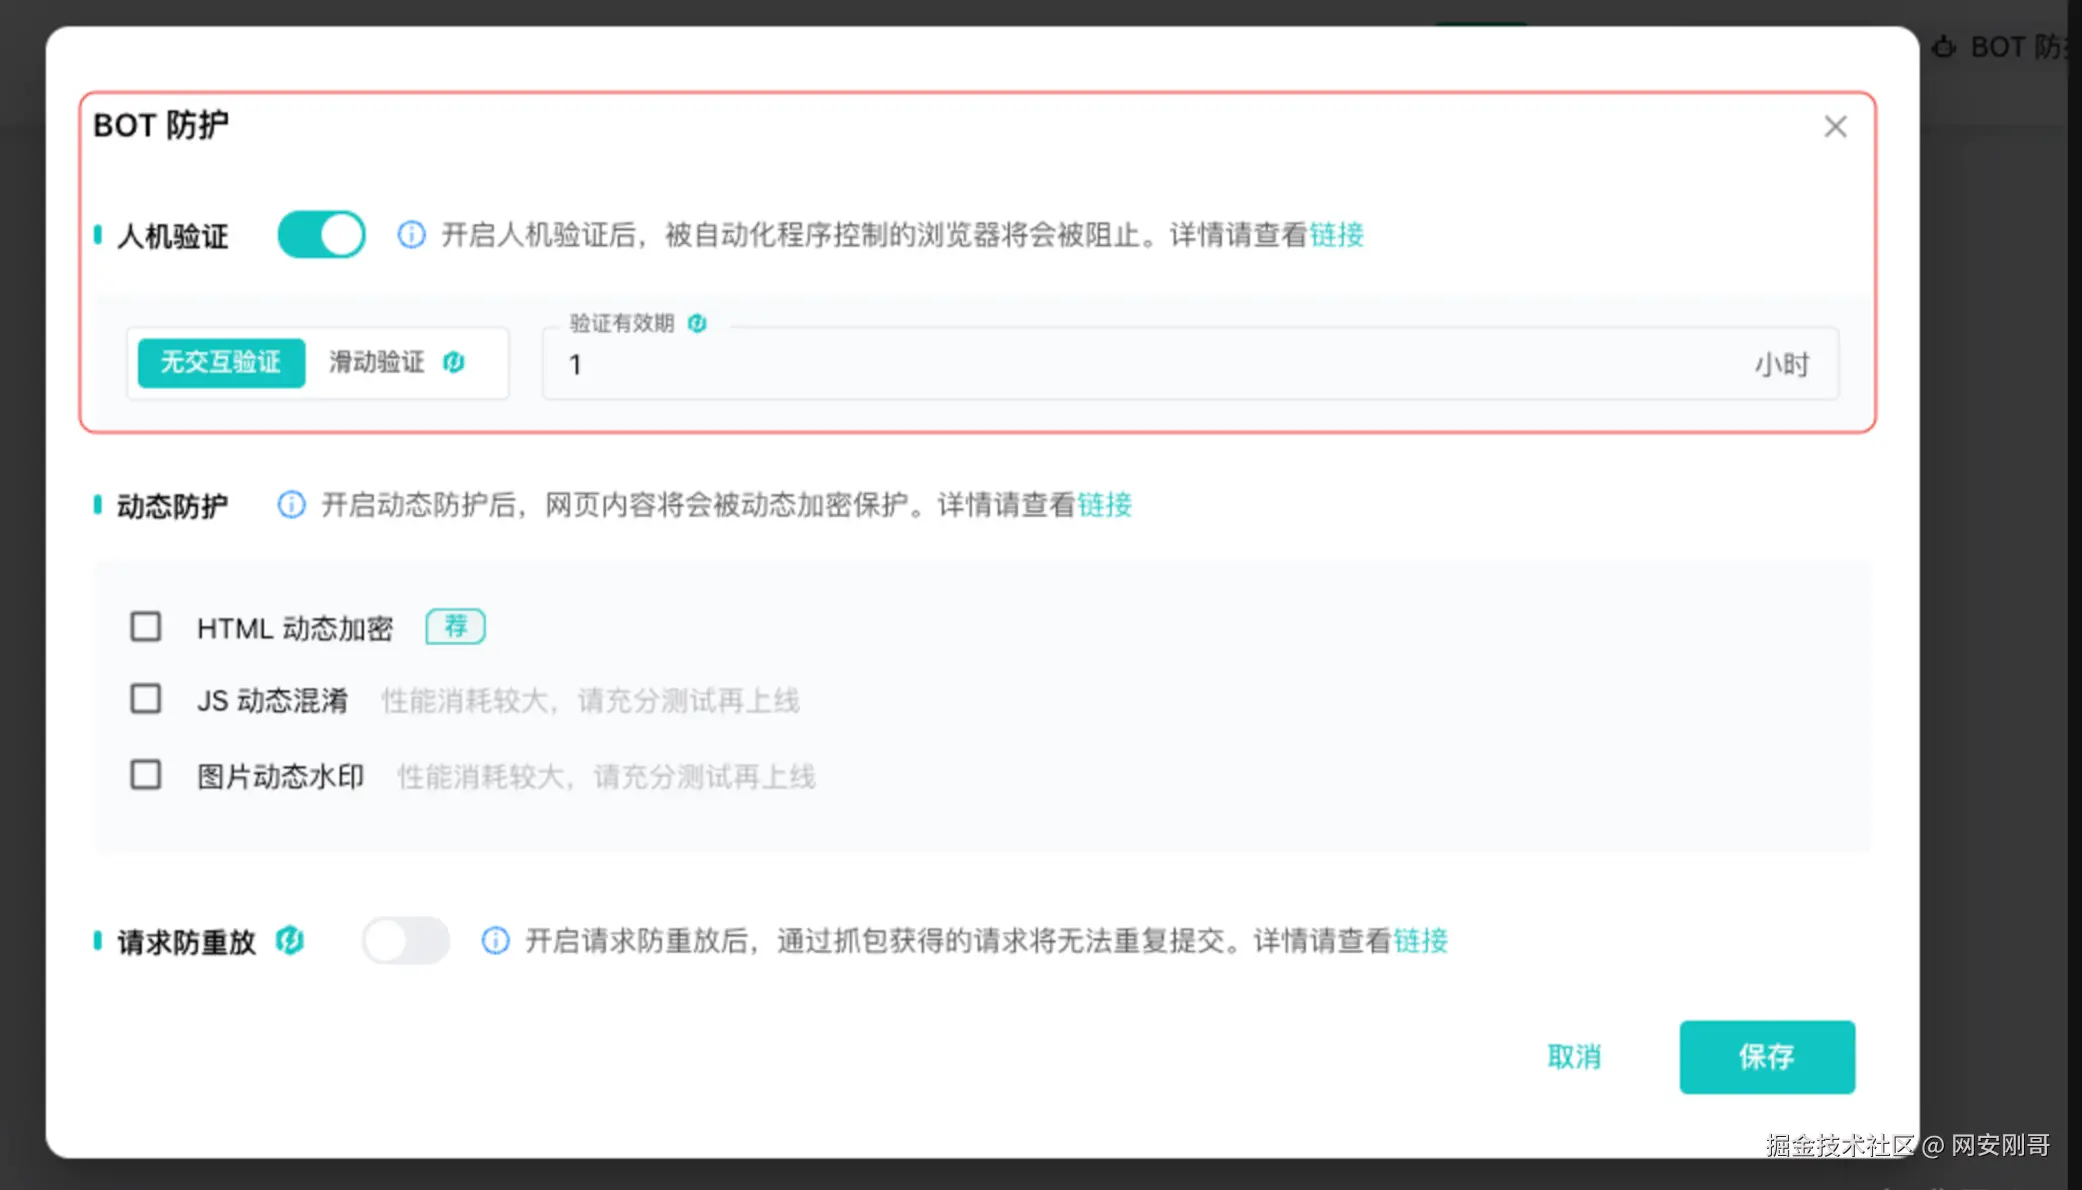2082x1190 pixels.
Task: Click the 验证有效期 hours input field
Action: pos(1150,365)
